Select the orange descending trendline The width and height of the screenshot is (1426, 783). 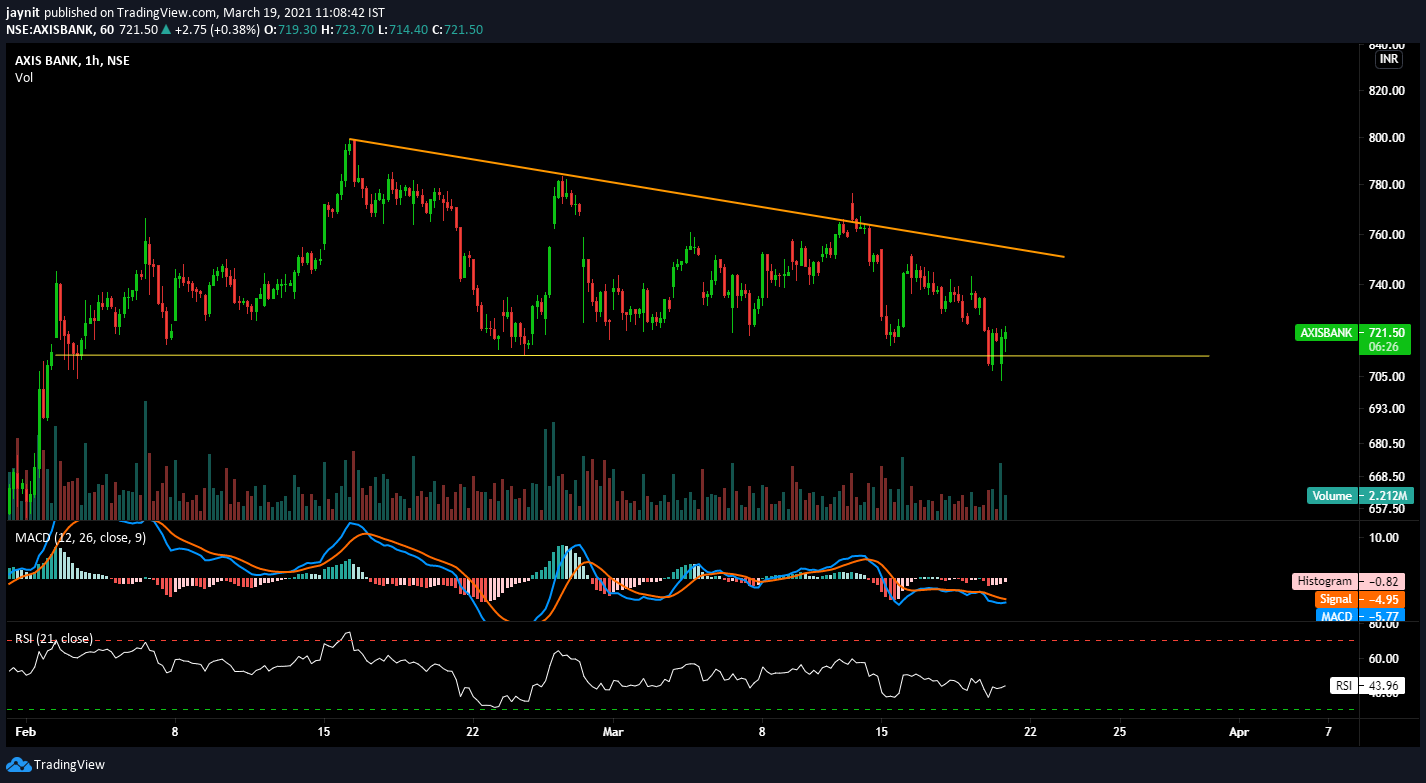(706, 198)
